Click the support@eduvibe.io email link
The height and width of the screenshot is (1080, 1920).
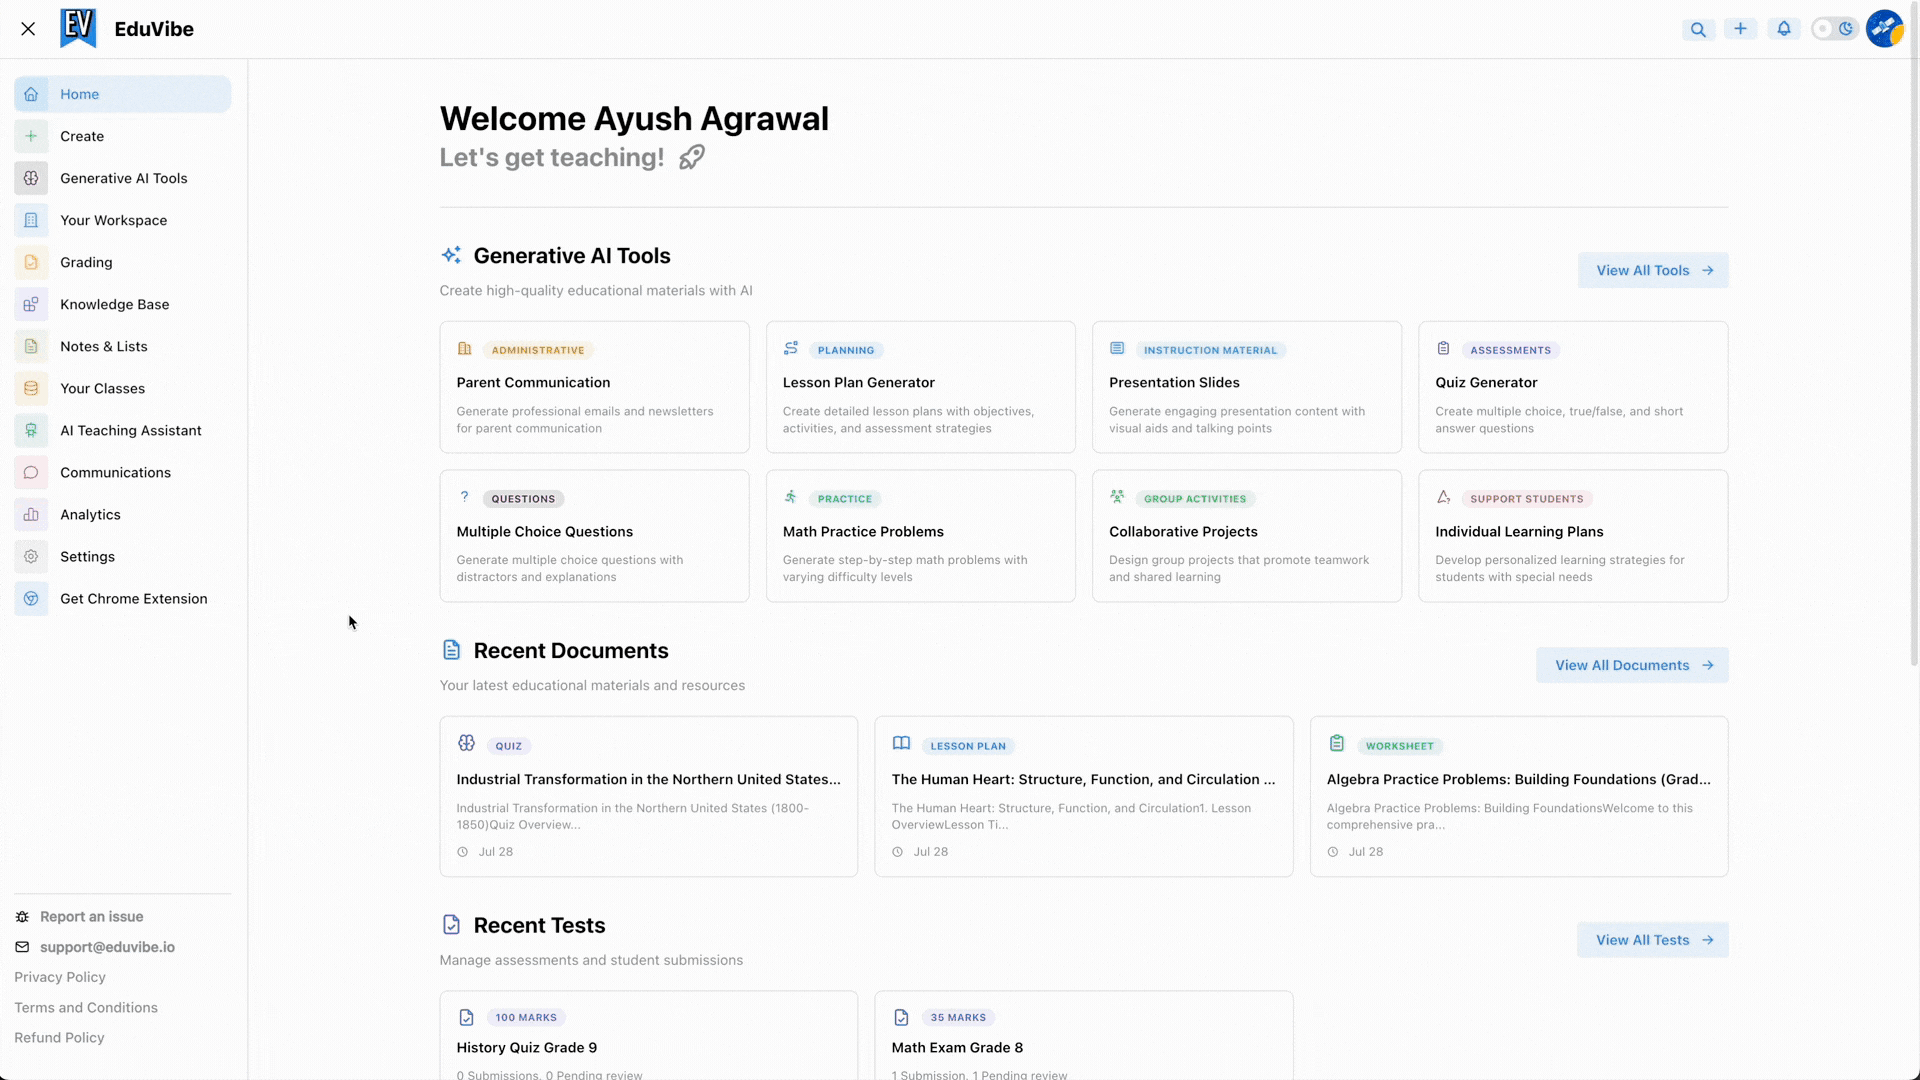[107, 947]
